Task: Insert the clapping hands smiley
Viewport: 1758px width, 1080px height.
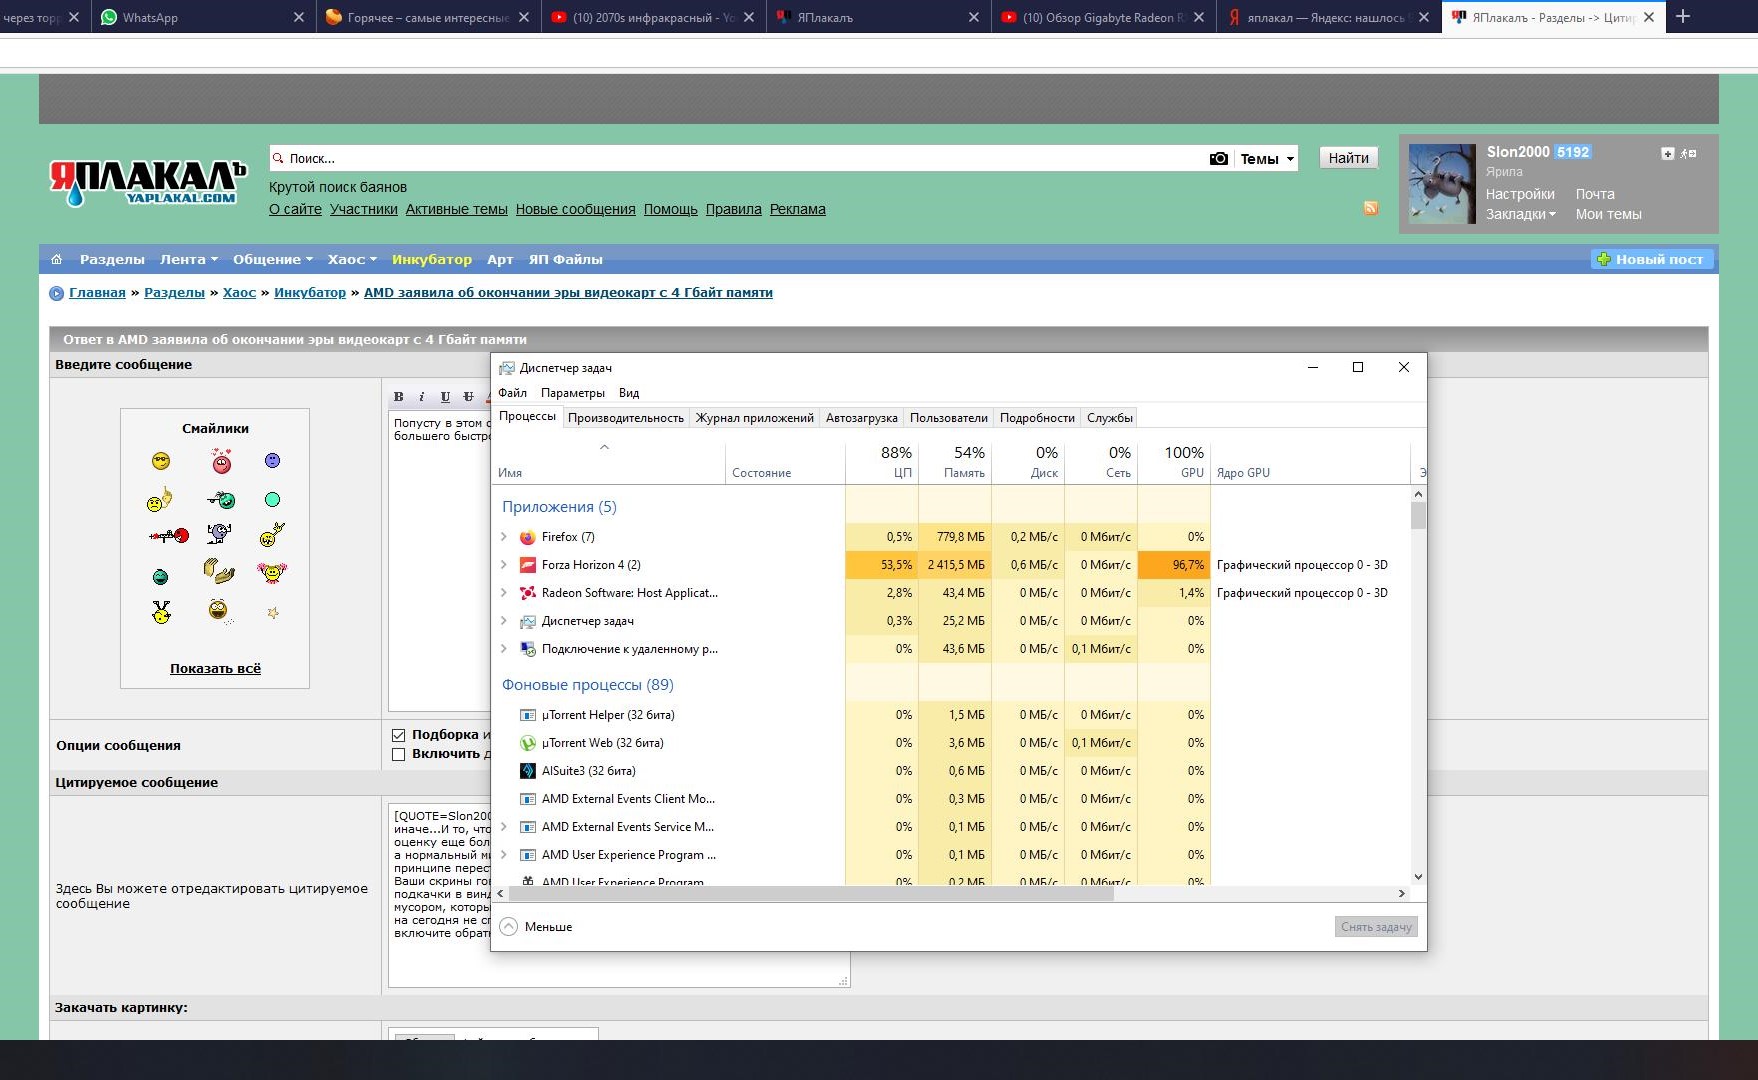Action: (x=218, y=571)
